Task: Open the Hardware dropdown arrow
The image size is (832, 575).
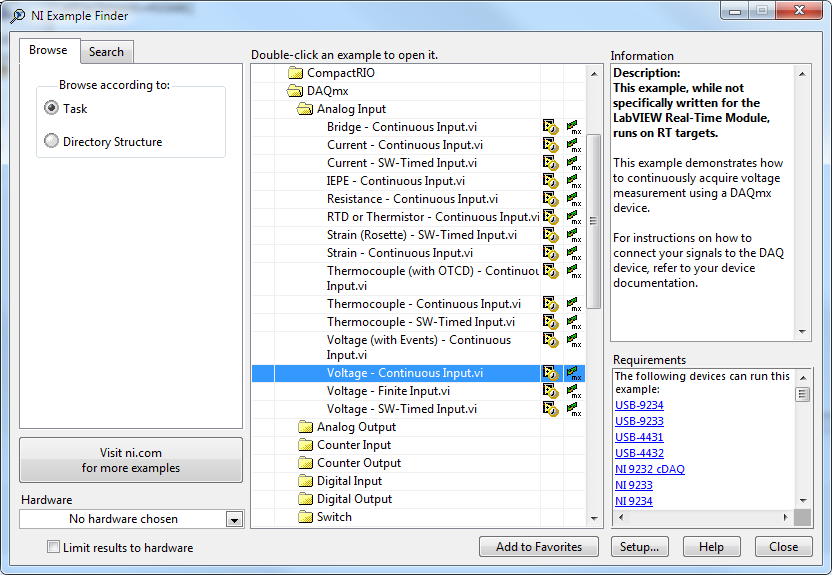Action: [x=234, y=519]
